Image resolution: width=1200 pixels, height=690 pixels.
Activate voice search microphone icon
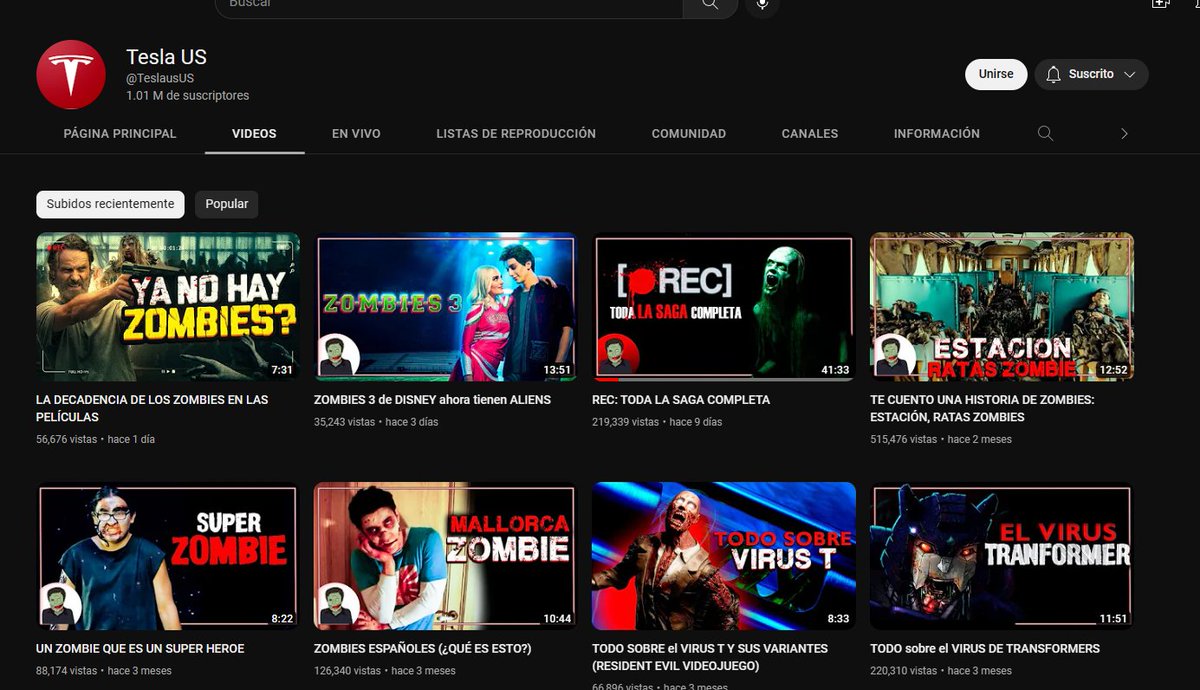[762, 5]
